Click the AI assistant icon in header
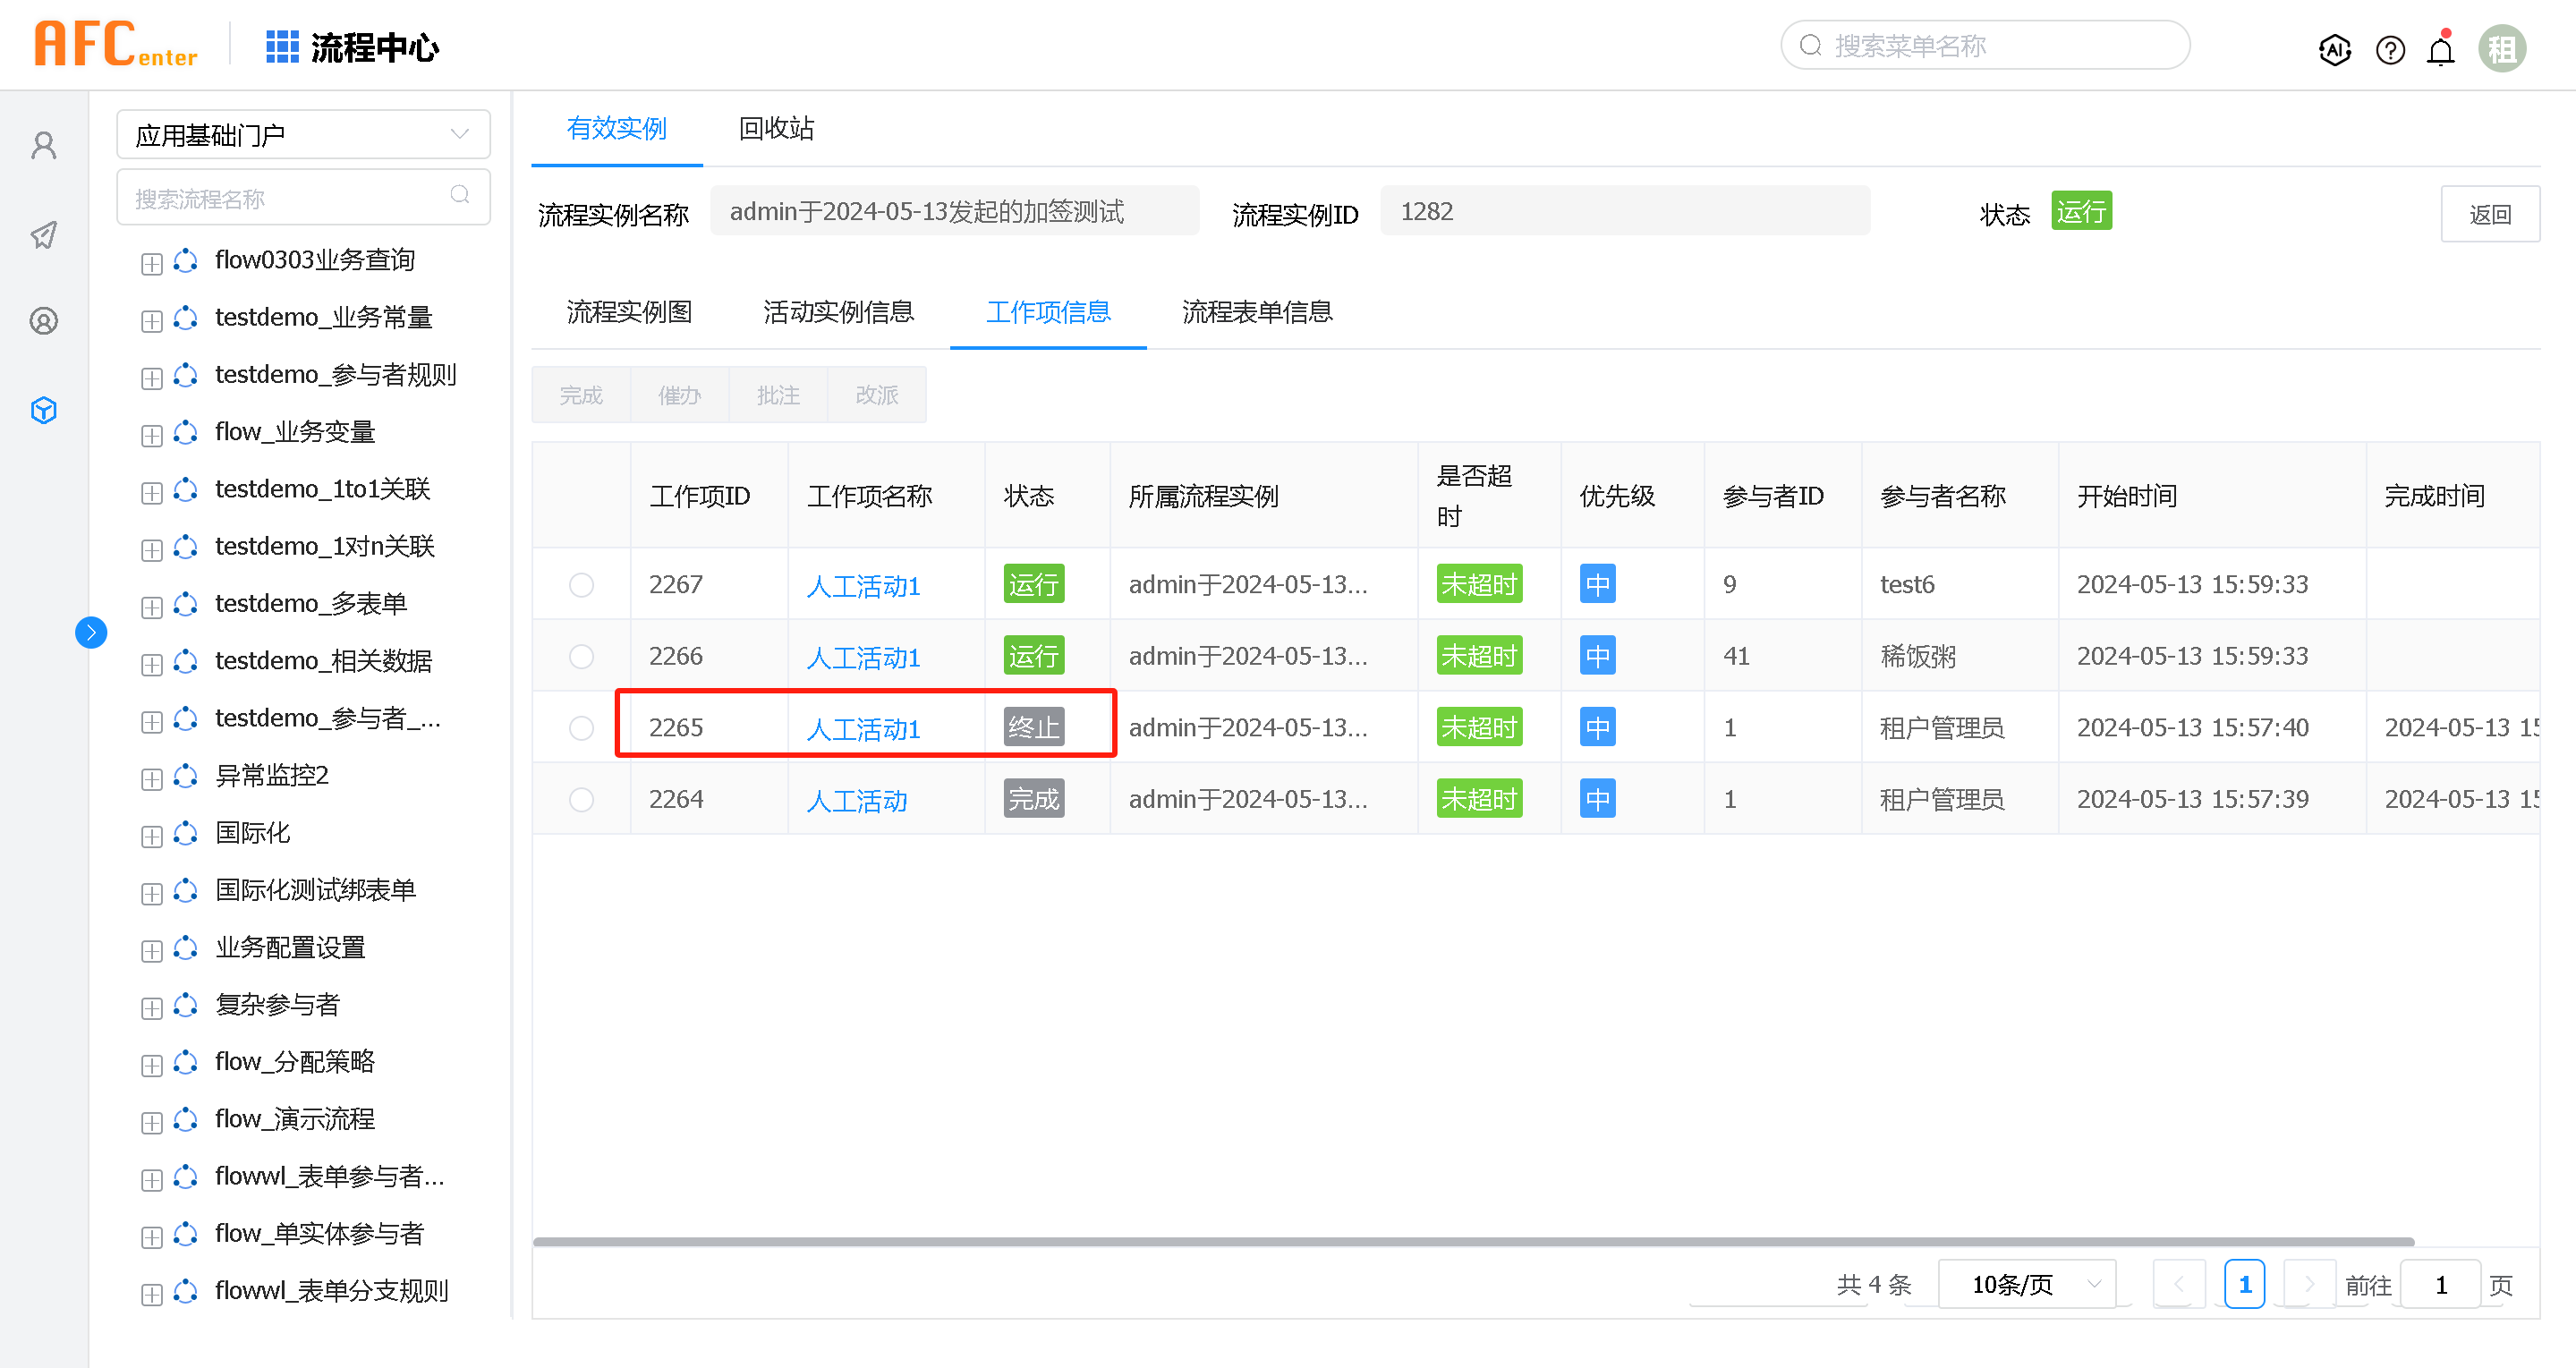Viewport: 2576px width, 1368px height. pyautogui.click(x=2334, y=48)
